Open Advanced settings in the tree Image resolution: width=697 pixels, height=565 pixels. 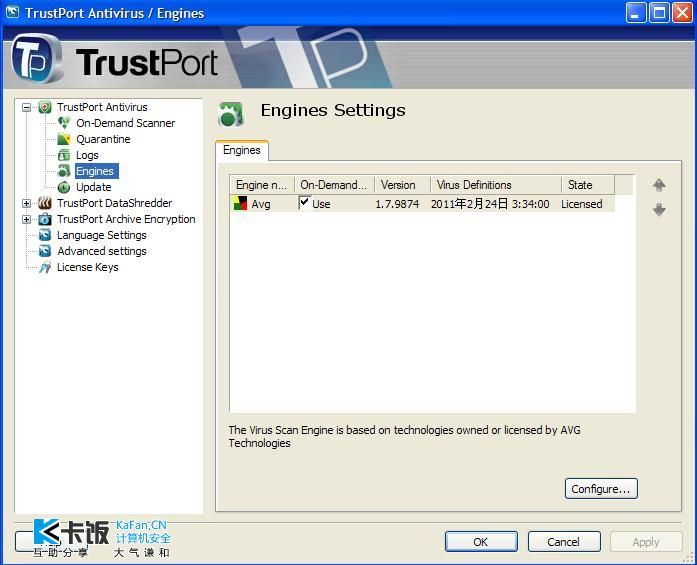point(102,251)
